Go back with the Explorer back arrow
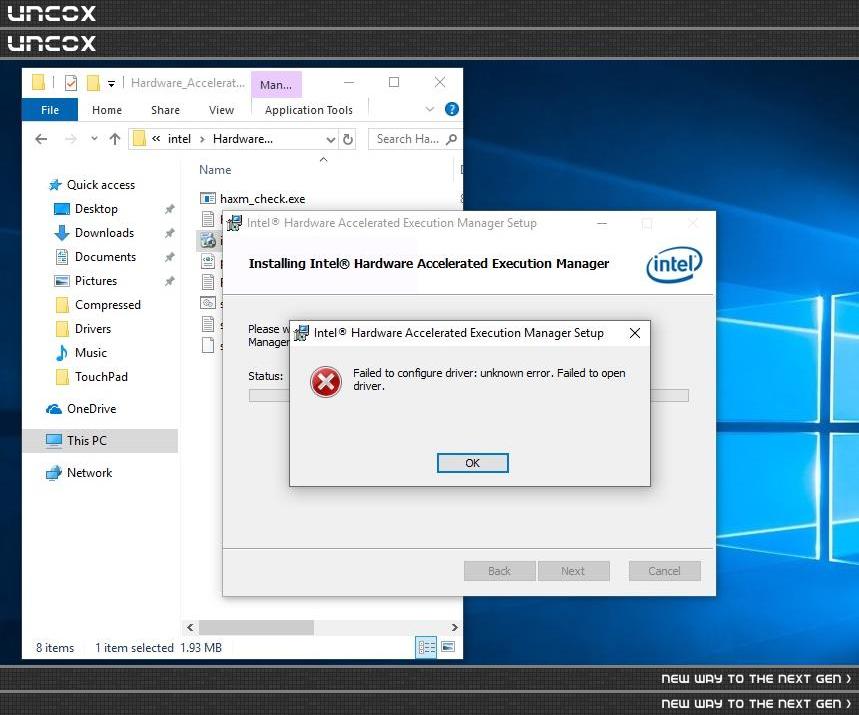 [x=41, y=139]
